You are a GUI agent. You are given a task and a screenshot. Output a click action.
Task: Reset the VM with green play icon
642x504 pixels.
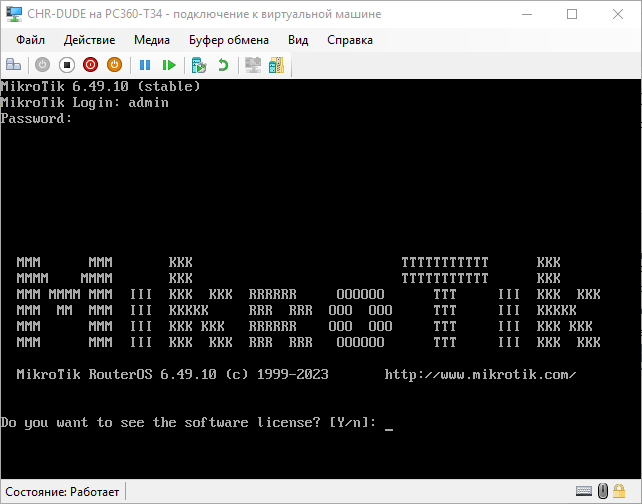coord(169,65)
